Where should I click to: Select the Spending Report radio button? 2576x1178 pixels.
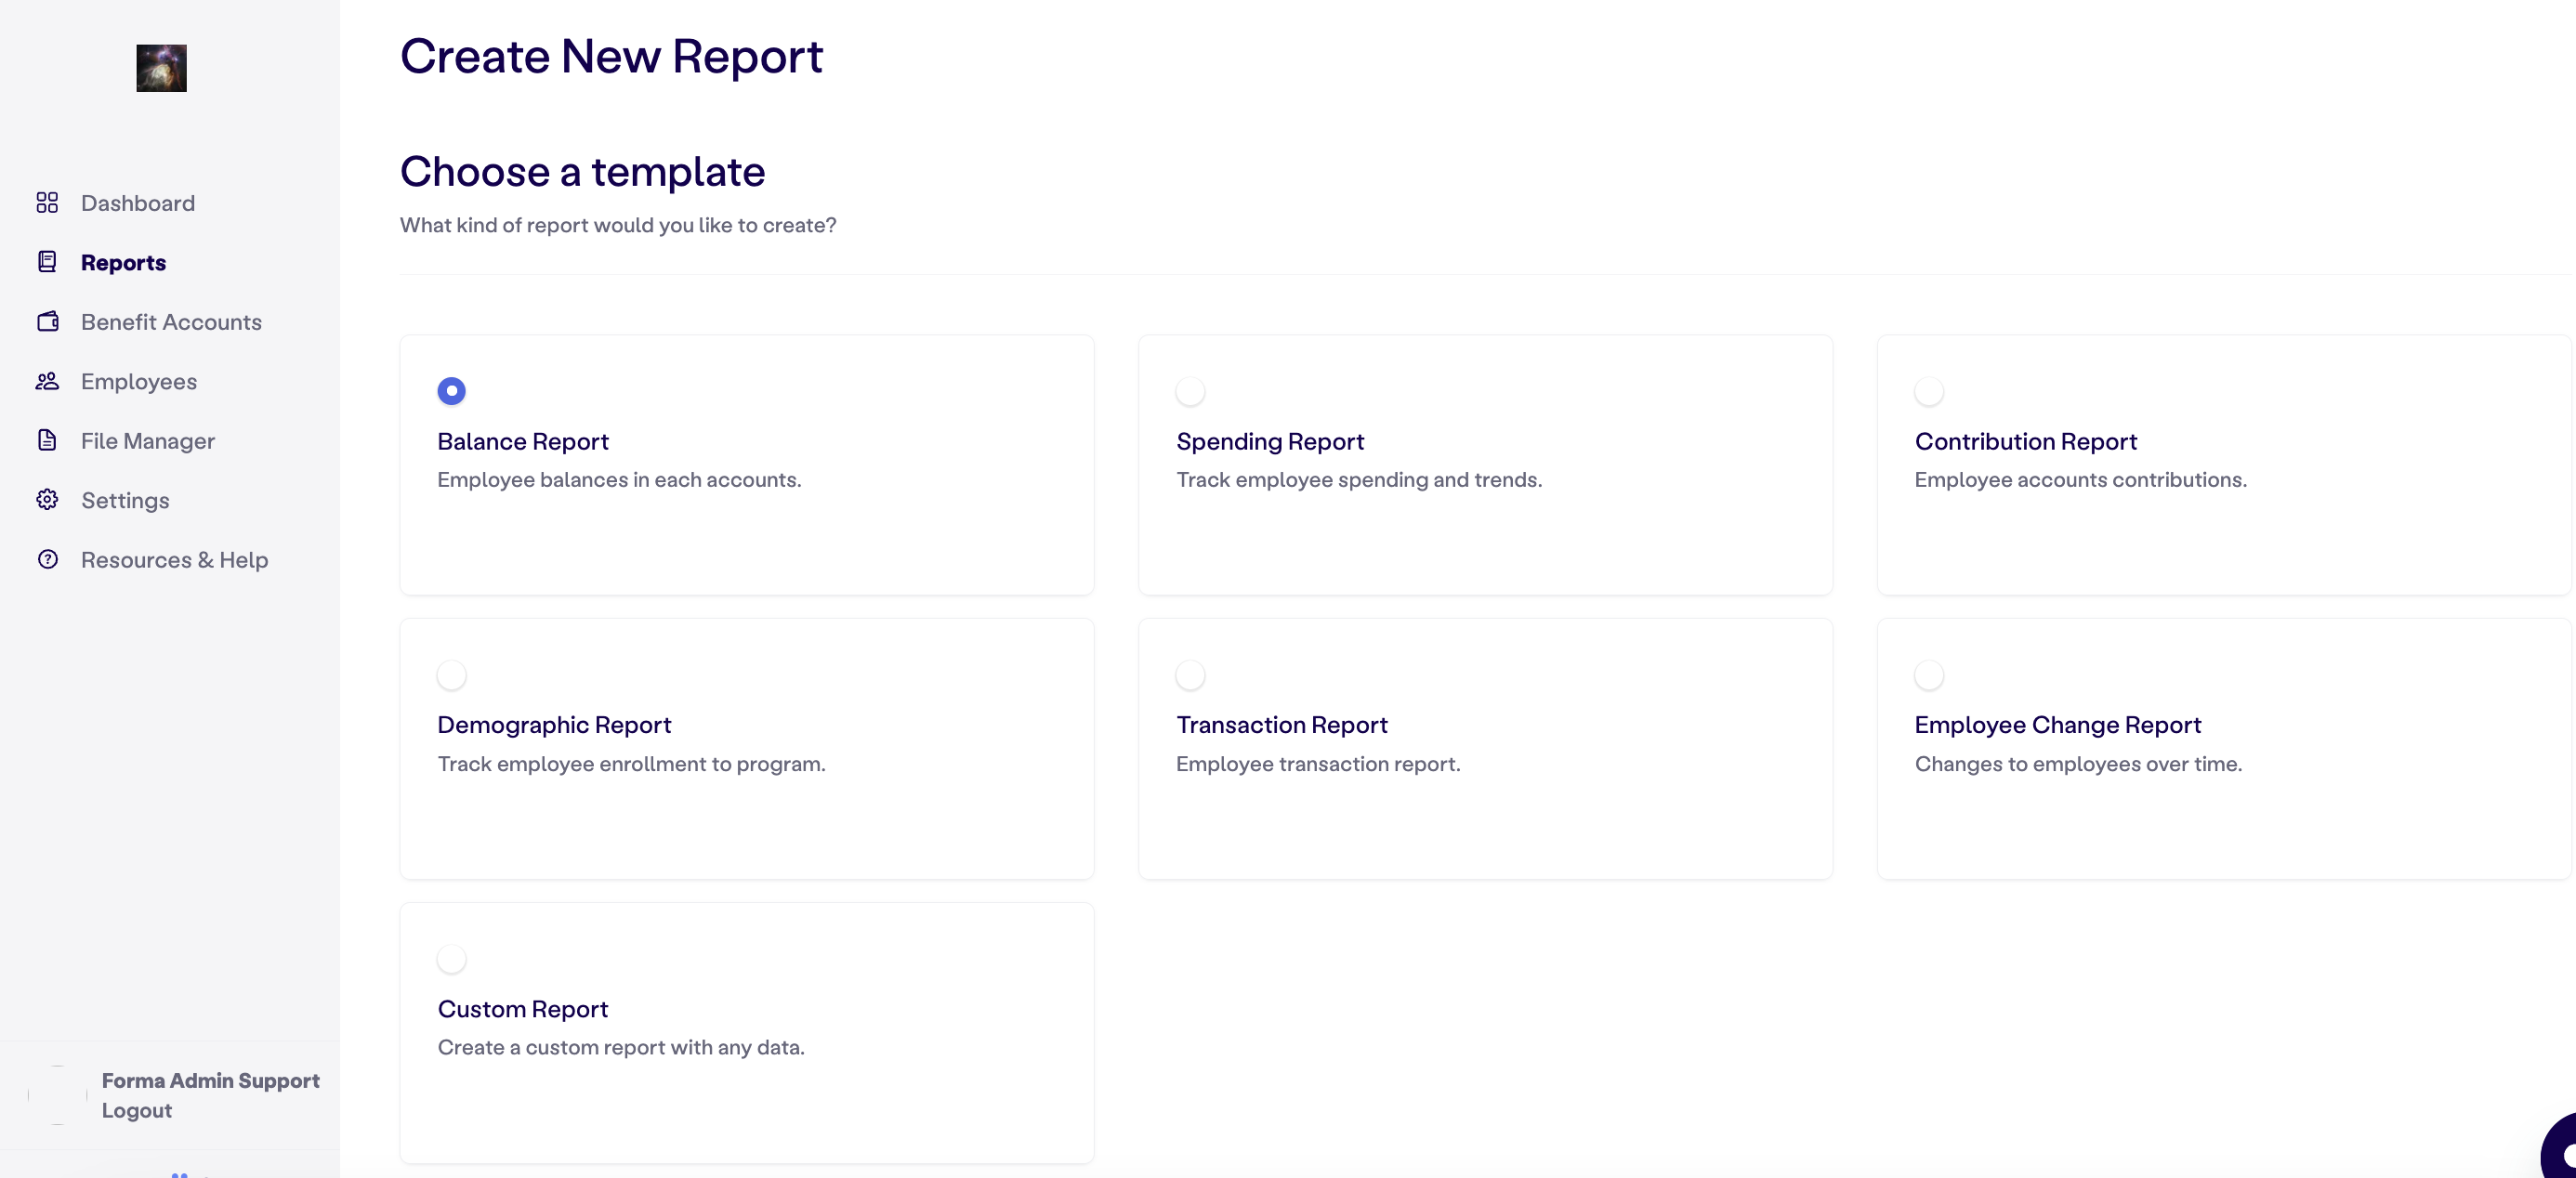coord(1190,391)
